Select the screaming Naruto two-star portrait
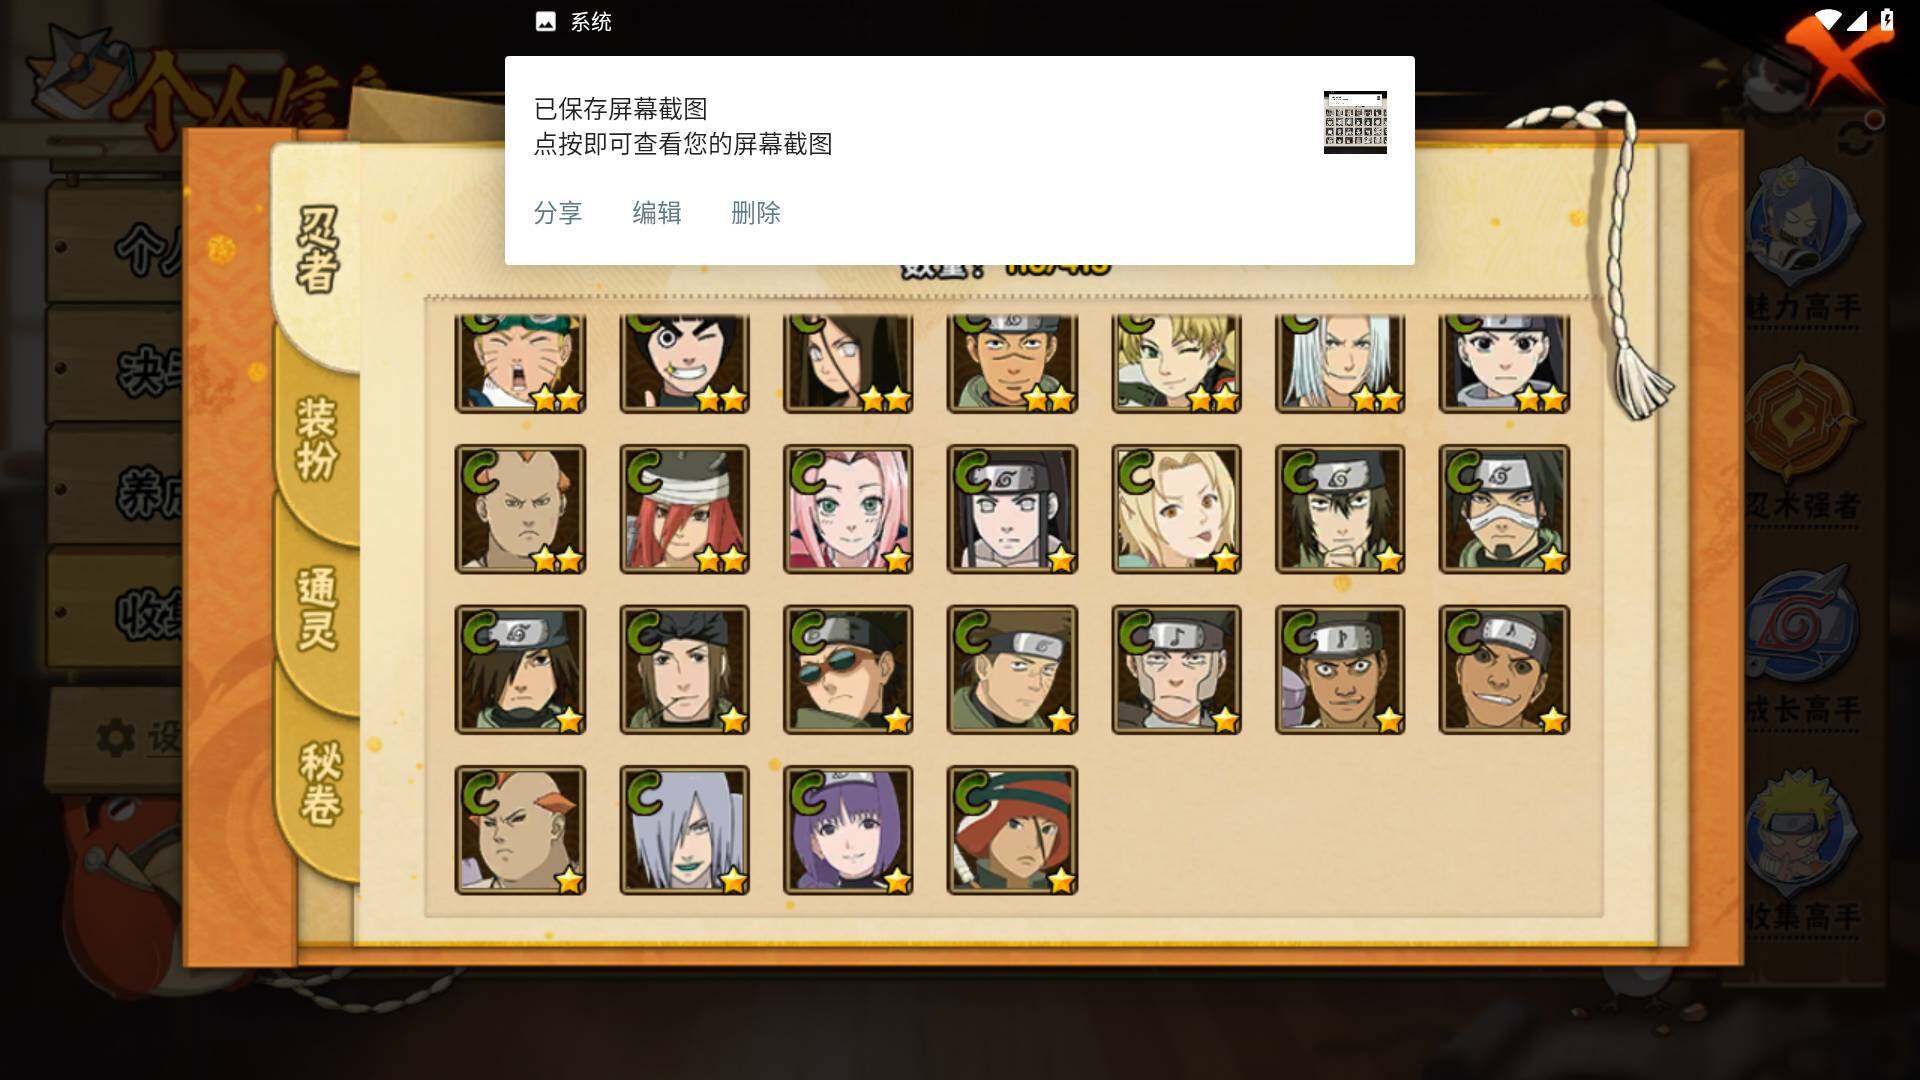Screen dimensions: 1920x1080 (x=520, y=363)
